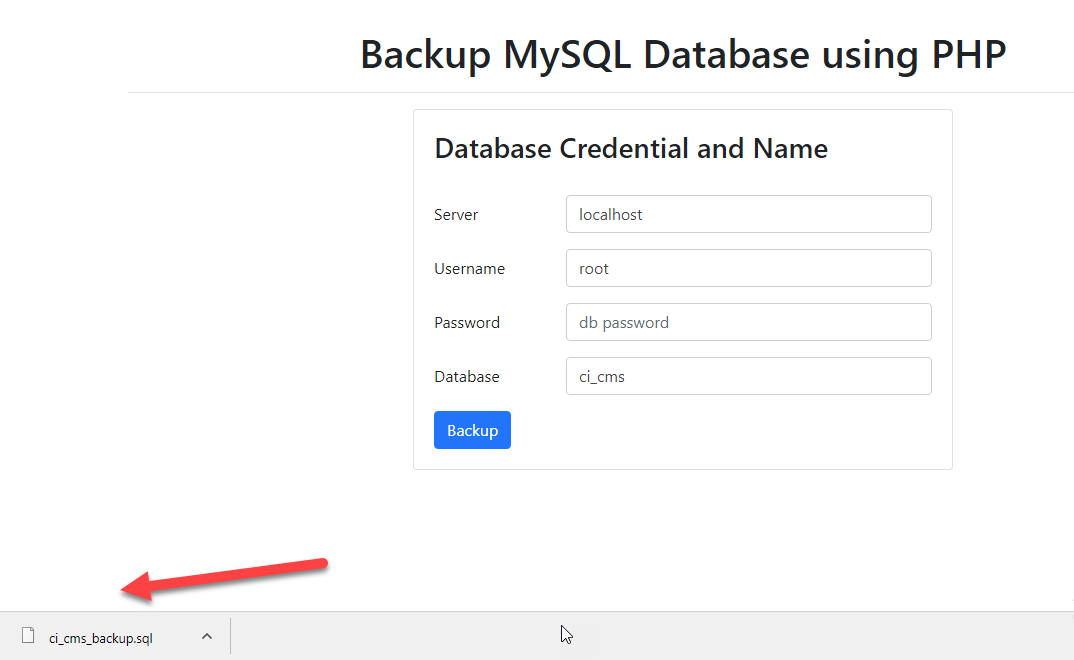This screenshot has height=660, width=1074.
Task: Focus the Username field containing root
Action: [x=749, y=268]
